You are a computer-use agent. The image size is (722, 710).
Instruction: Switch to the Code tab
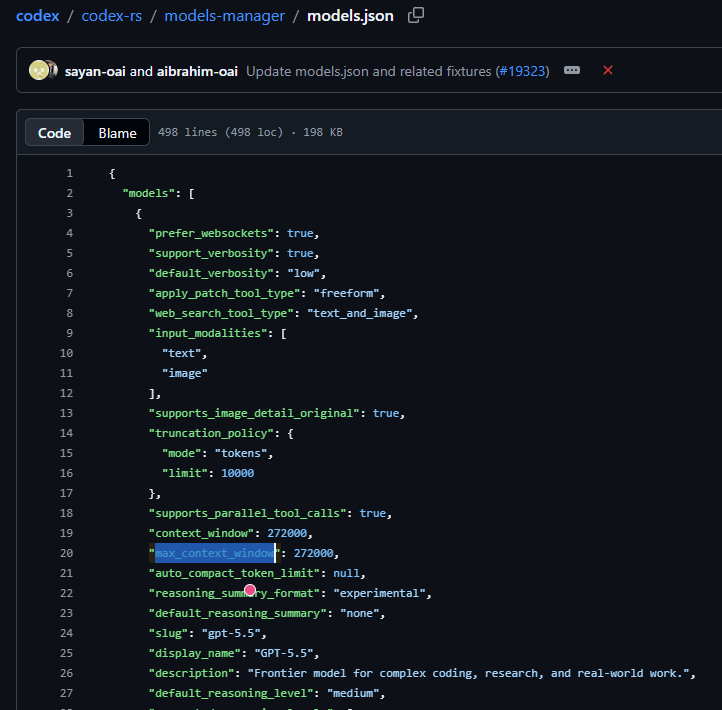tap(54, 133)
